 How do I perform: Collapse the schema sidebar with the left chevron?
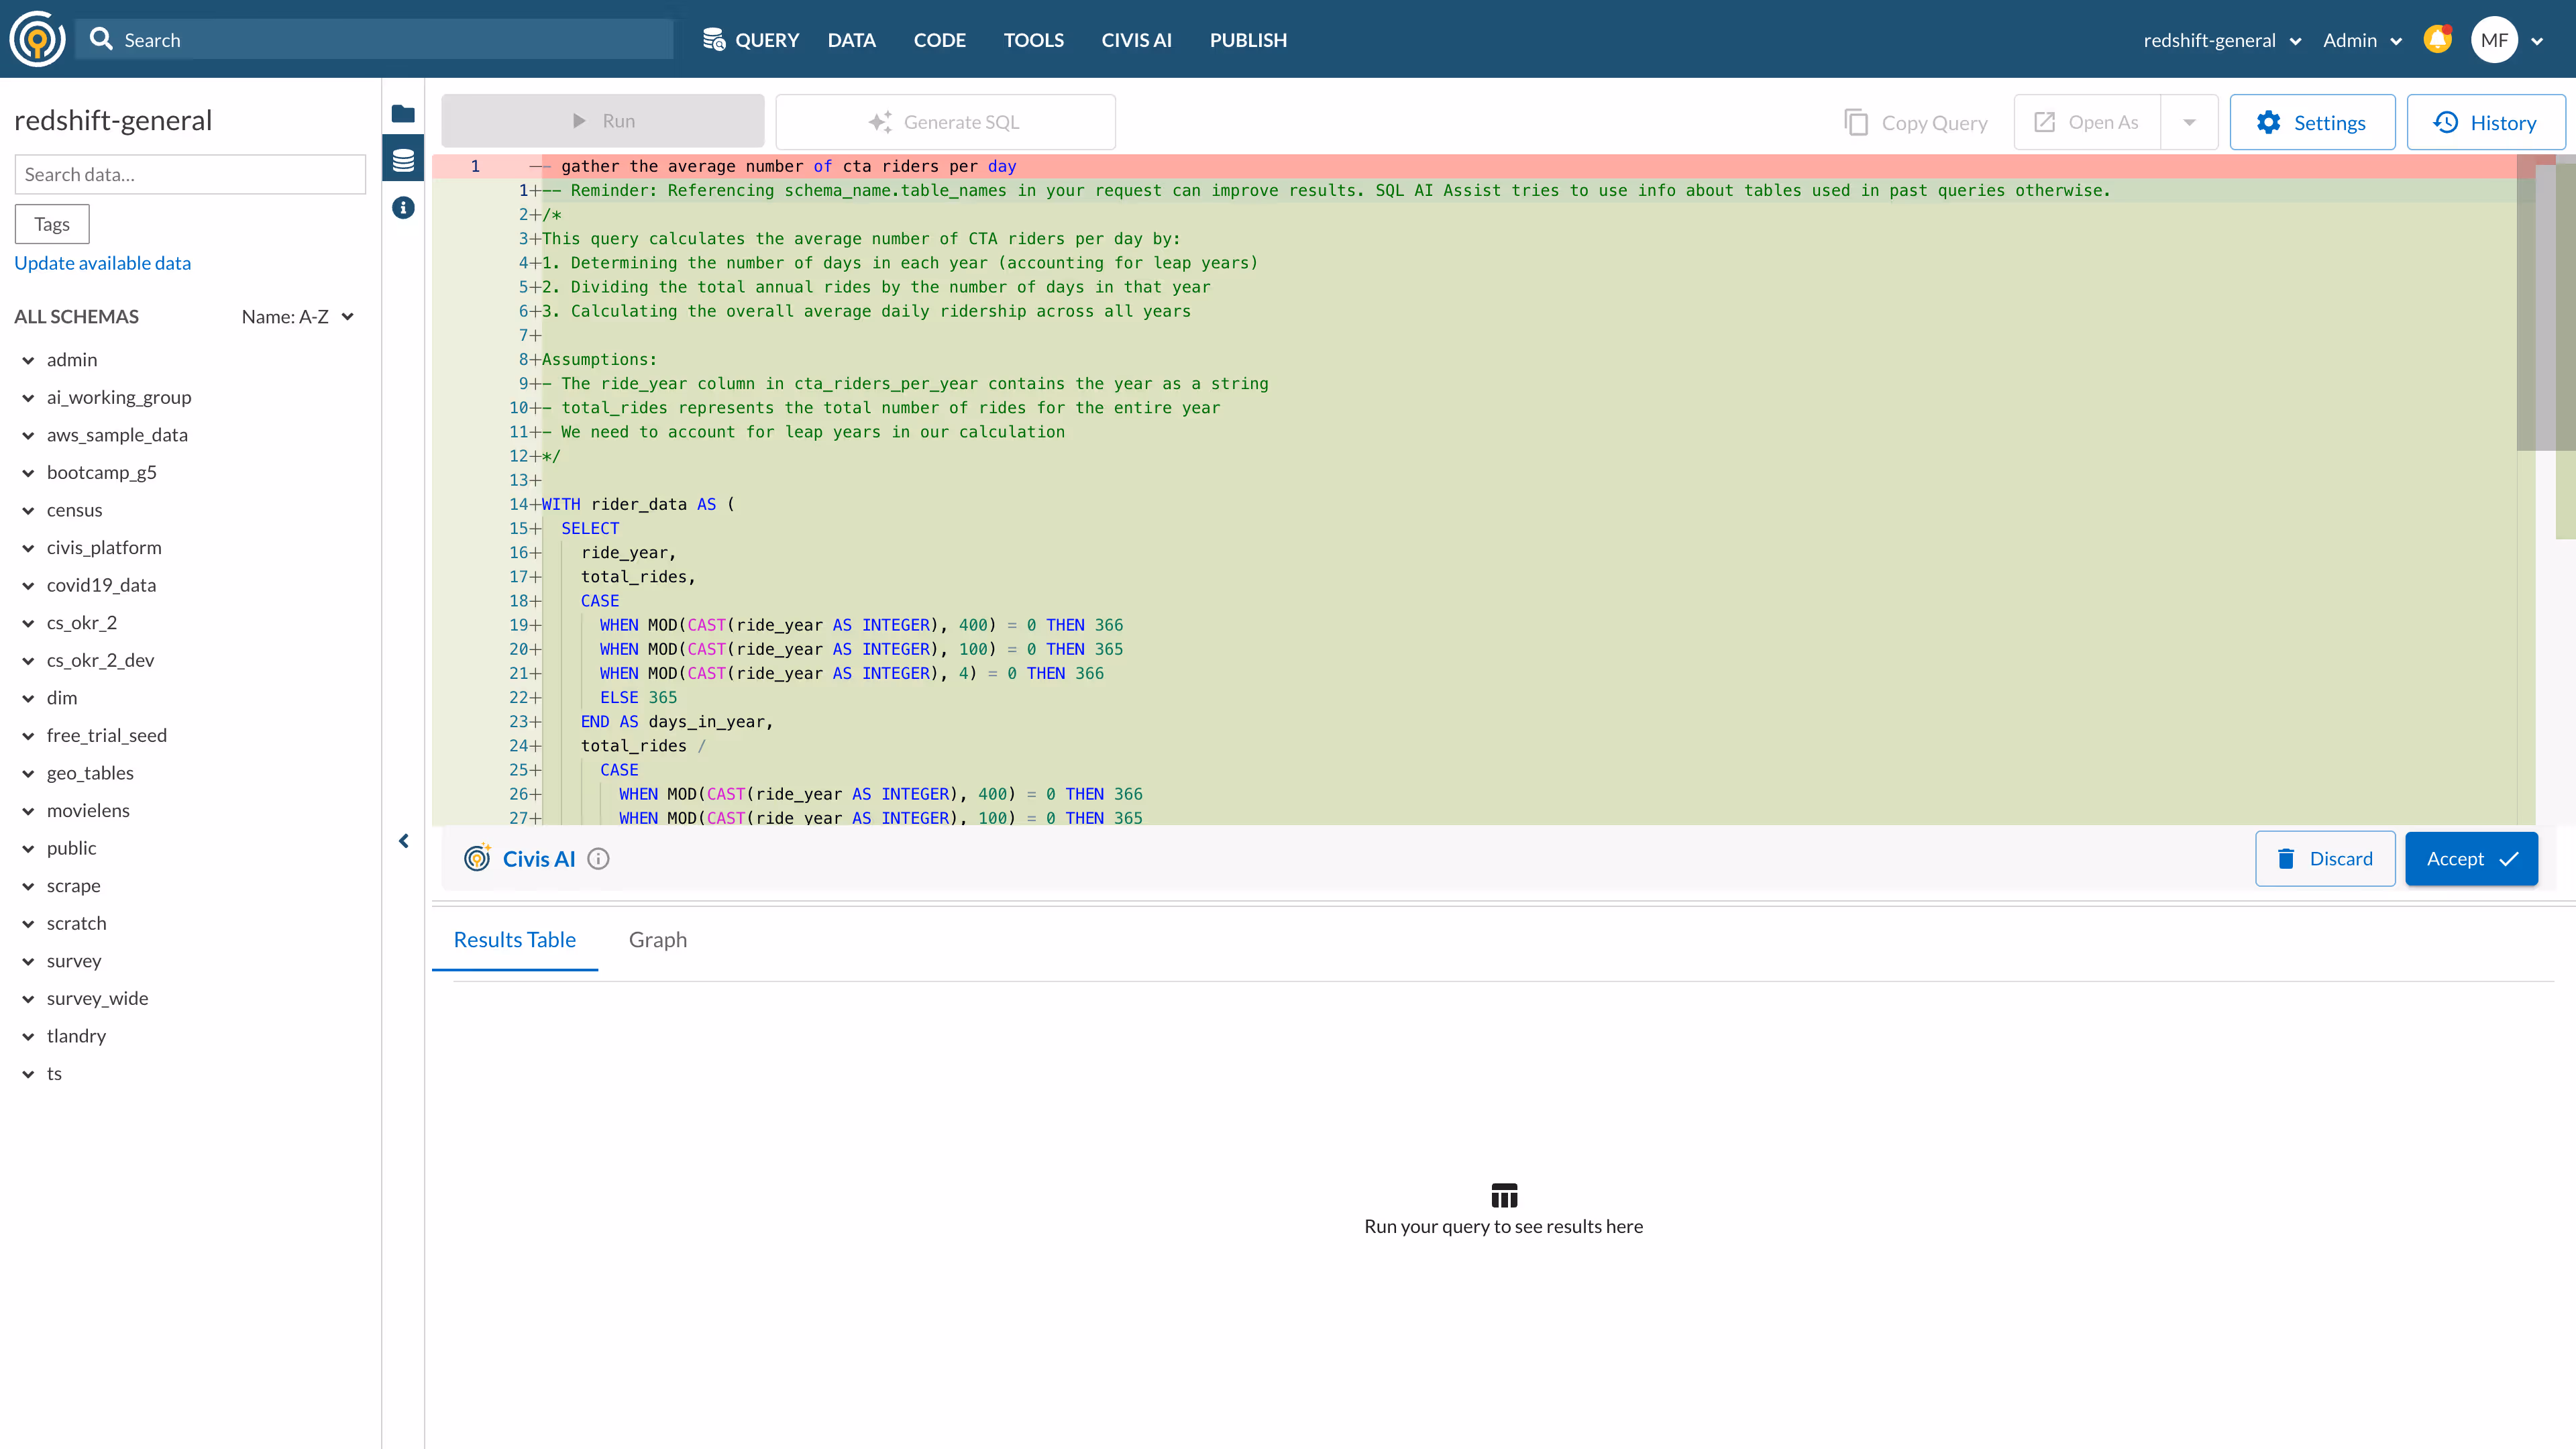(x=404, y=841)
